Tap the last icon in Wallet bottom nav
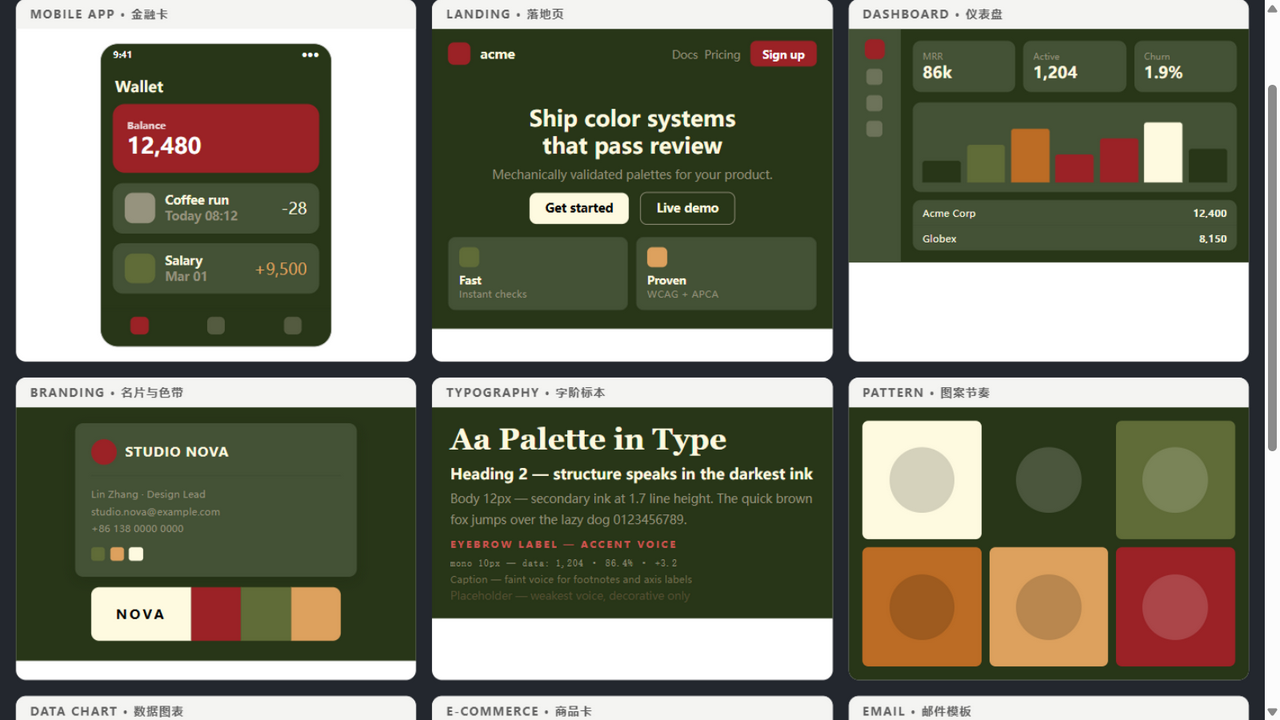 pyautogui.click(x=292, y=325)
